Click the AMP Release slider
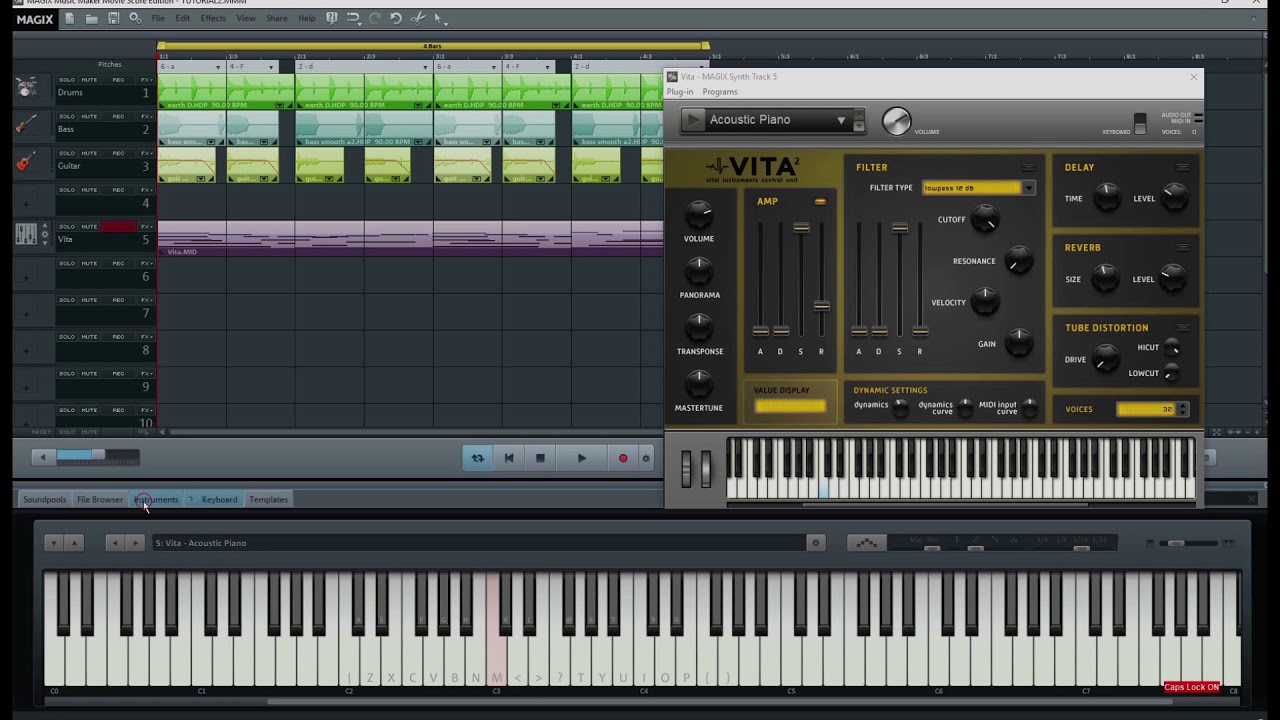 821,305
